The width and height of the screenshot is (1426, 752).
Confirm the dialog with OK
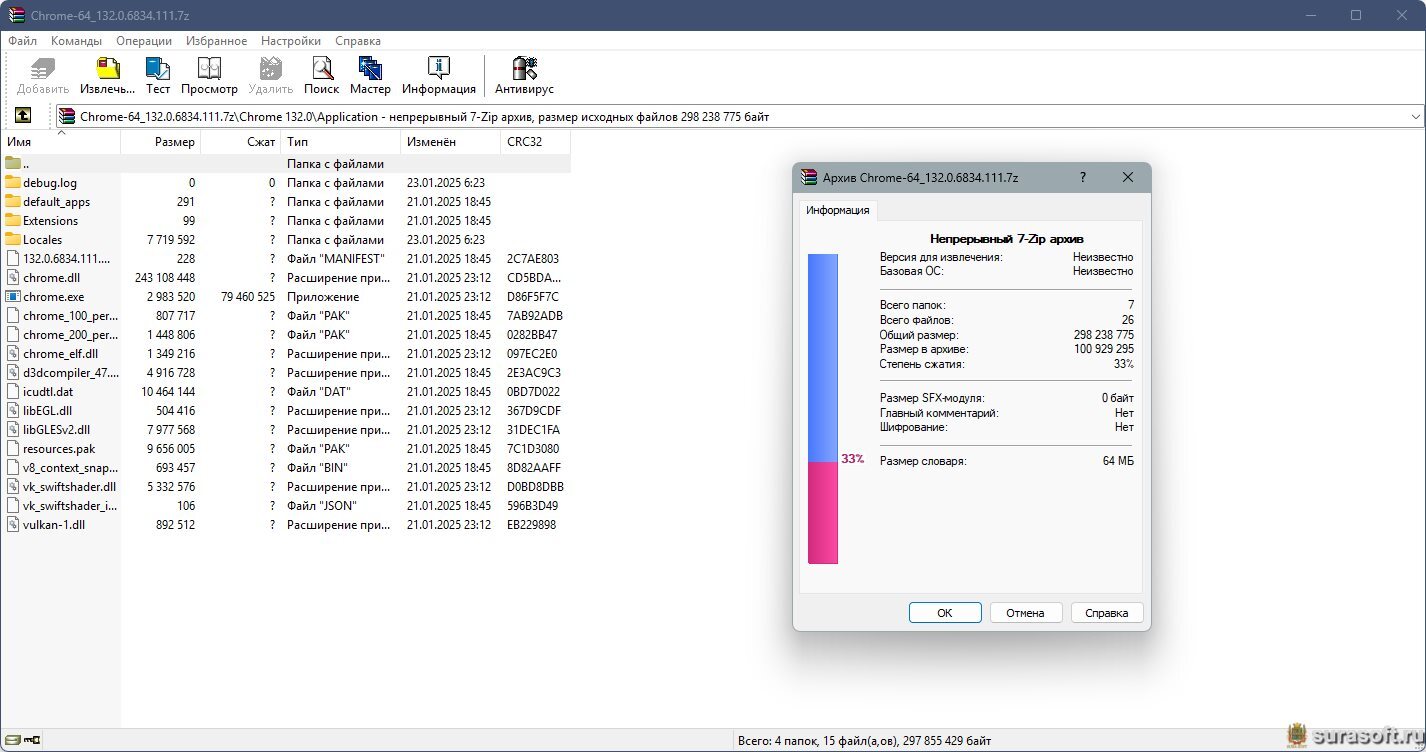point(945,613)
